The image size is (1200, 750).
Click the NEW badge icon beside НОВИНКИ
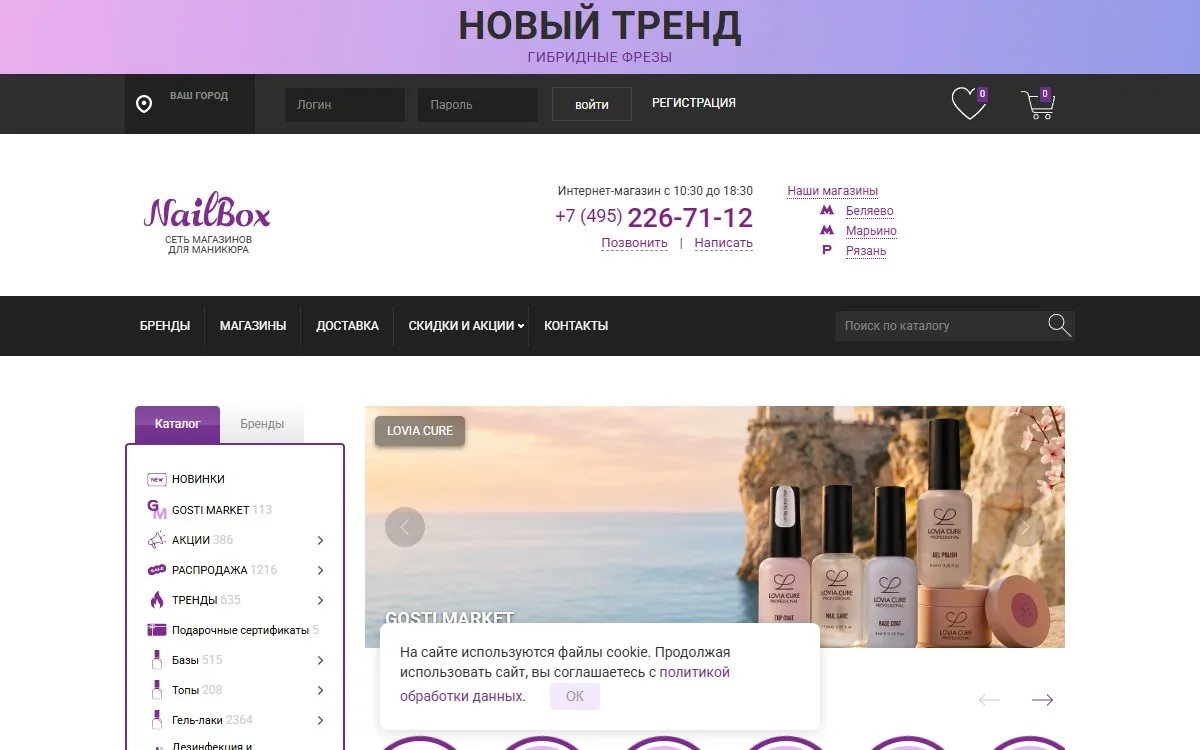(156, 479)
